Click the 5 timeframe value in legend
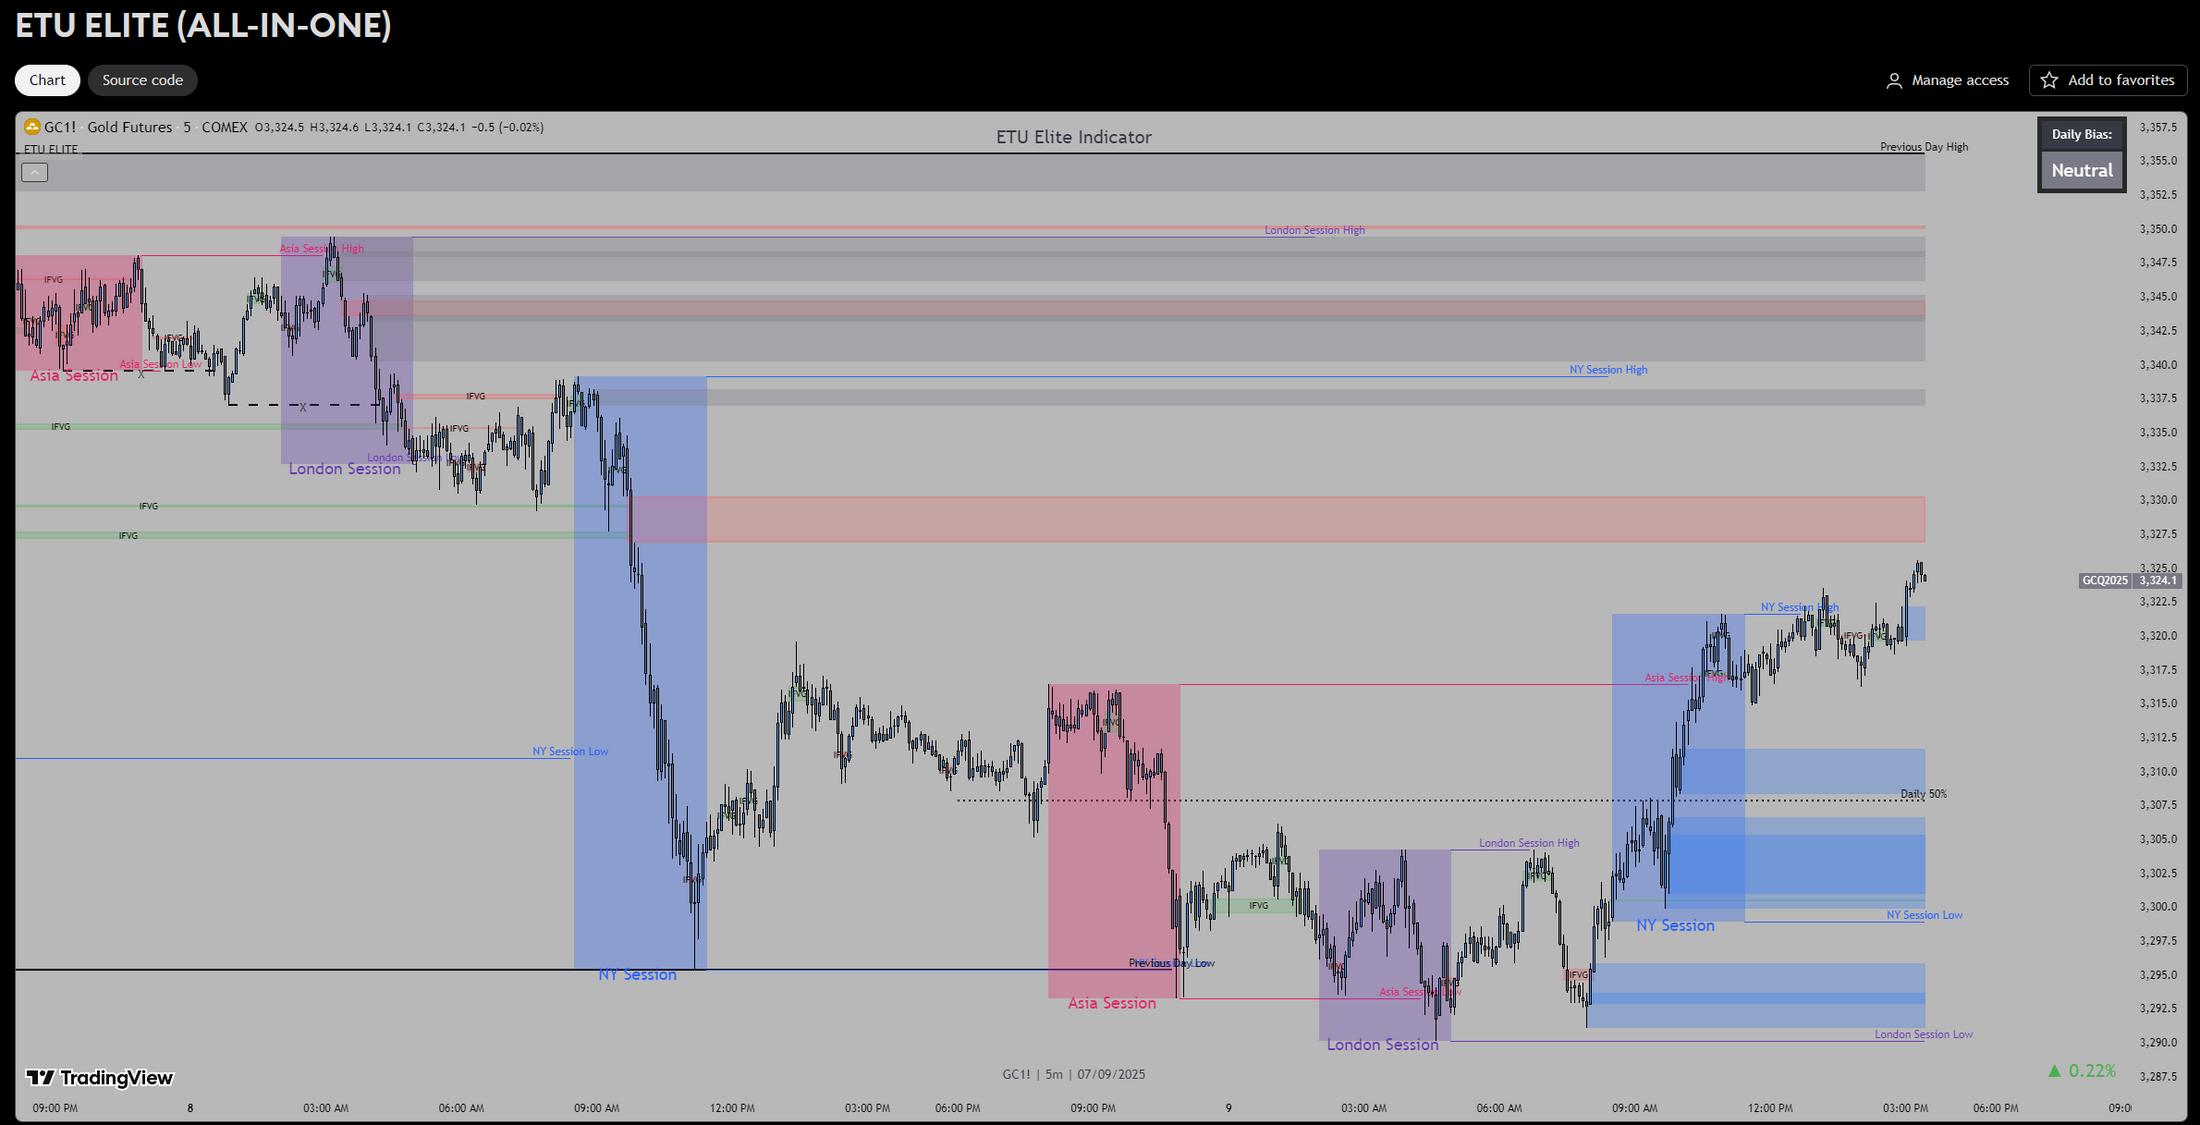This screenshot has height=1125, width=2200. click(x=186, y=127)
